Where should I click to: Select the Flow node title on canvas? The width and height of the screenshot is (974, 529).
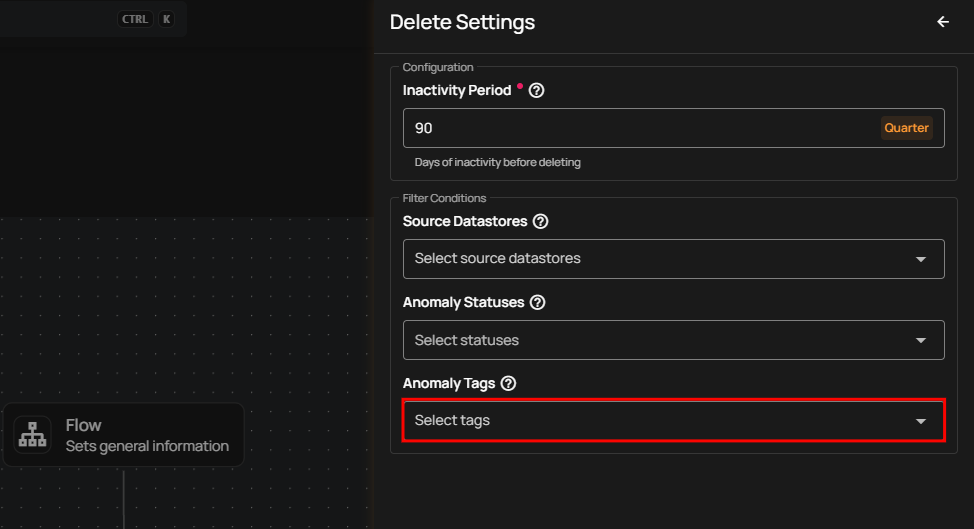84,425
